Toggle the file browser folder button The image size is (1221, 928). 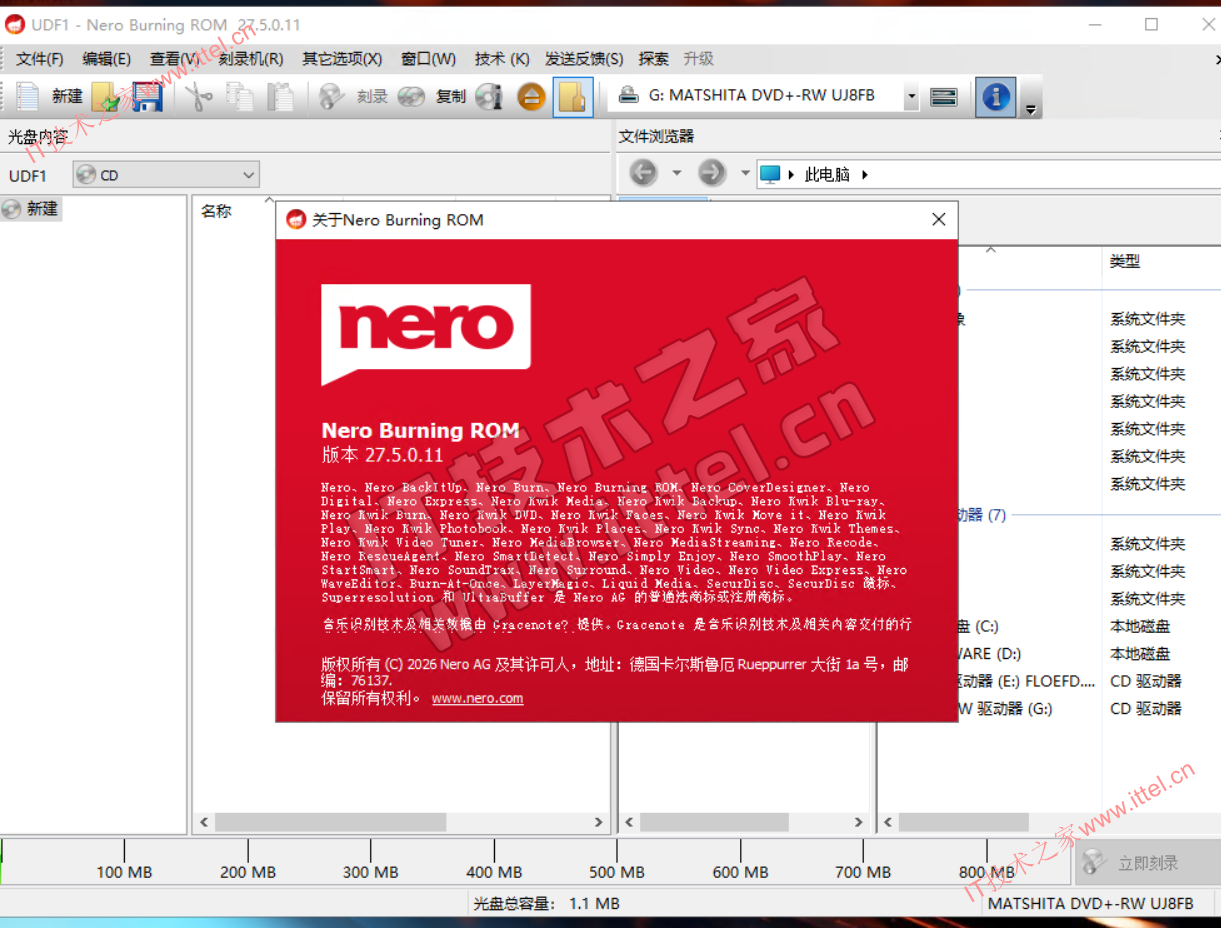point(573,97)
